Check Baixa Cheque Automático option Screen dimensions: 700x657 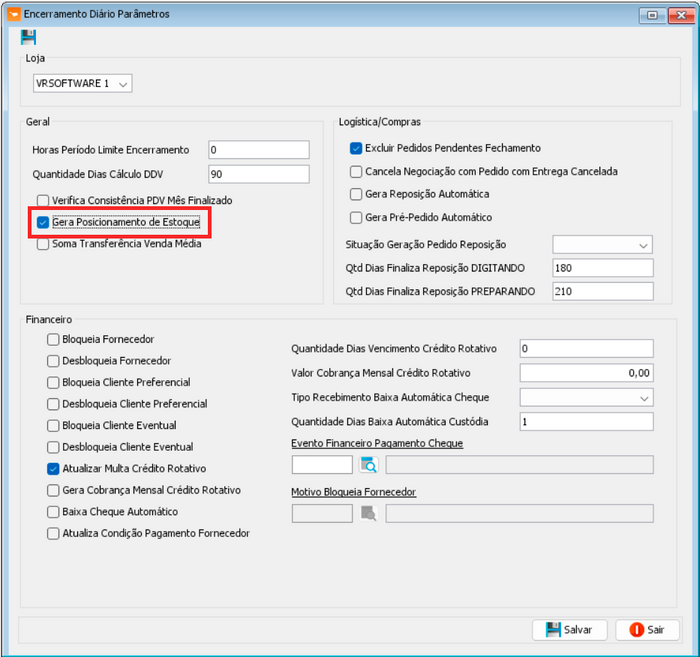pyautogui.click(x=53, y=511)
